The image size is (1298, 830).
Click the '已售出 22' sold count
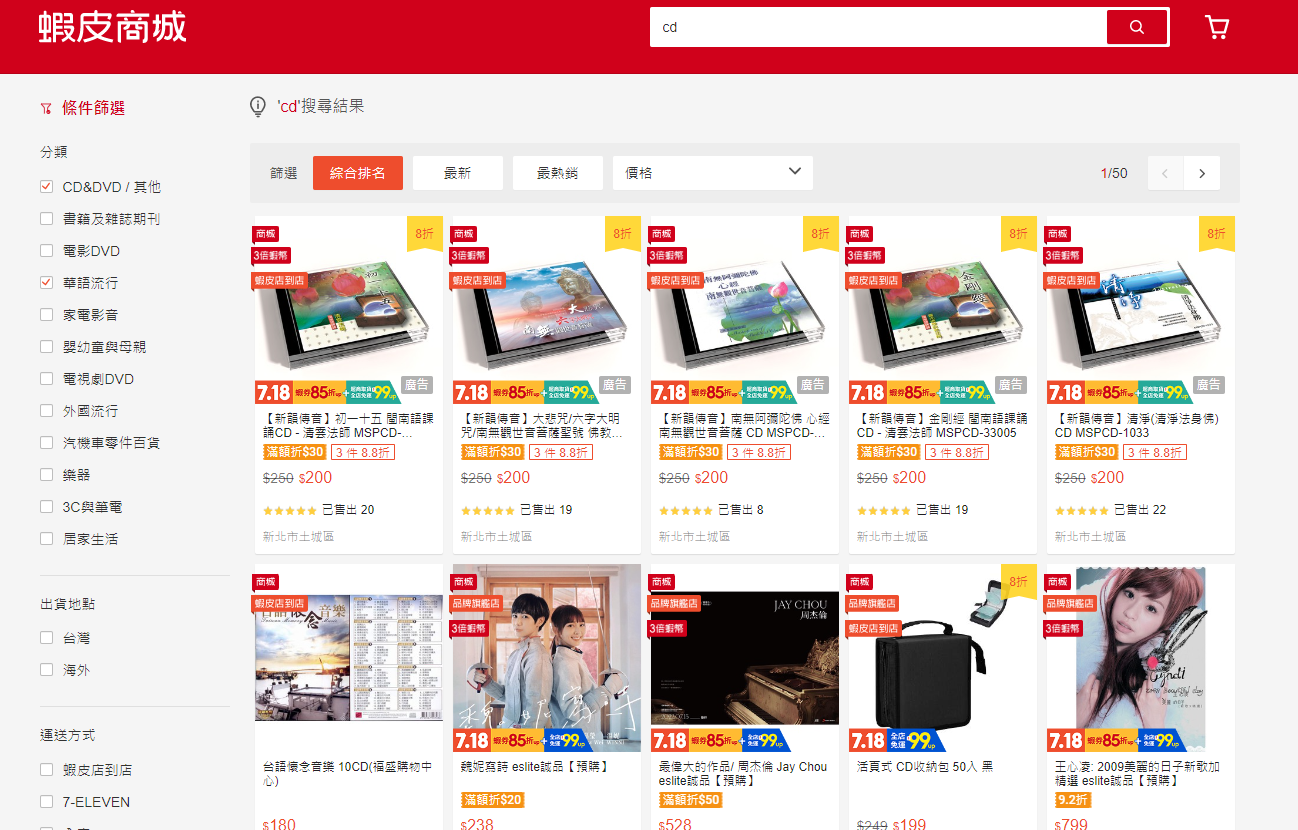(x=1140, y=510)
